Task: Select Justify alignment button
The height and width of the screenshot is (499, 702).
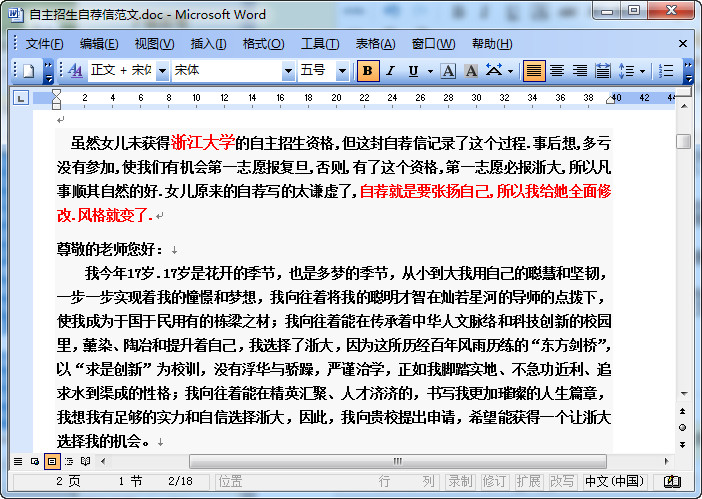Action: click(534, 71)
